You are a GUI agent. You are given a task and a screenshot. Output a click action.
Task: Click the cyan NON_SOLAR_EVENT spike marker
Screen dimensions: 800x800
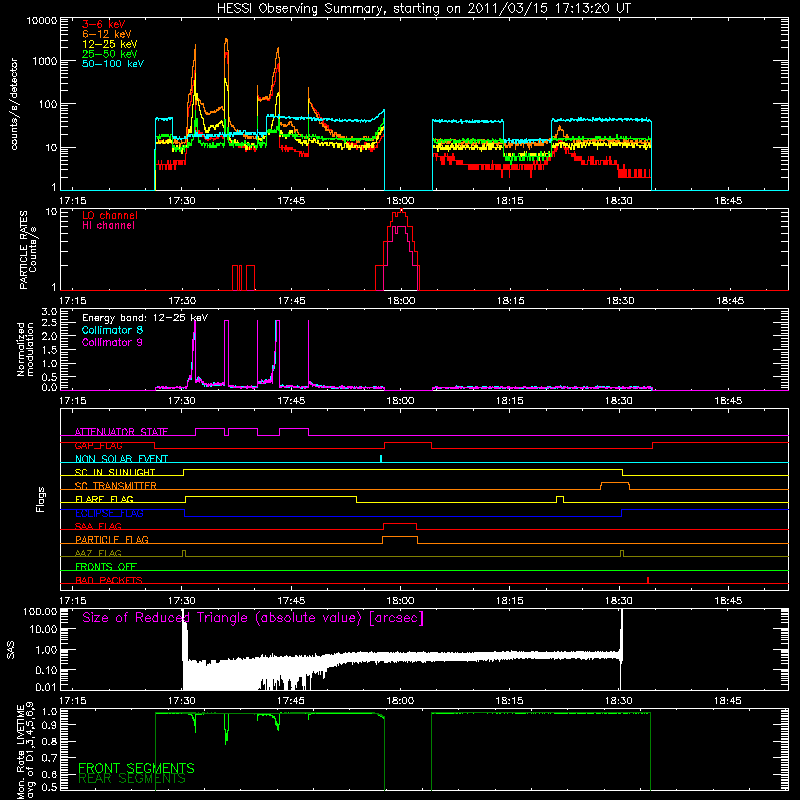point(381,459)
